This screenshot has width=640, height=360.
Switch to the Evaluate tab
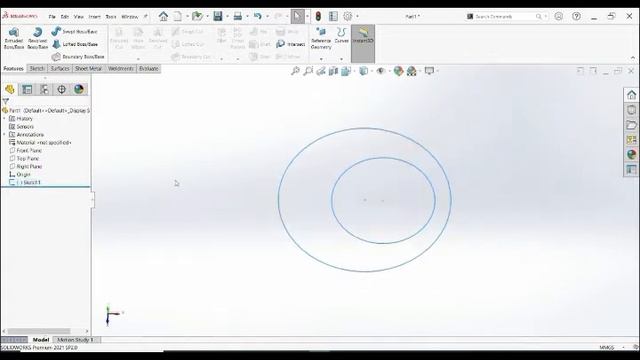(149, 69)
